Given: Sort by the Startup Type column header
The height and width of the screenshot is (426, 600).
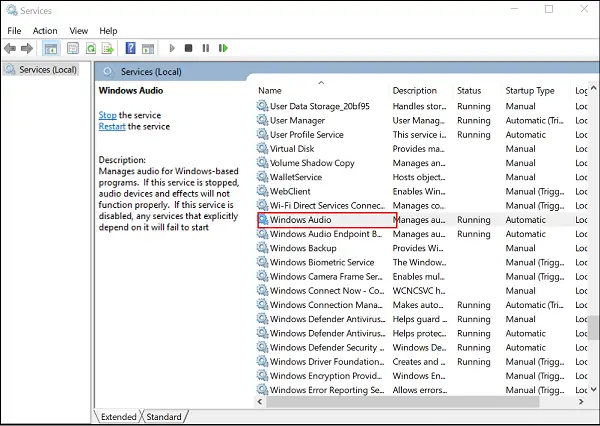Looking at the screenshot, I should pyautogui.click(x=530, y=91).
